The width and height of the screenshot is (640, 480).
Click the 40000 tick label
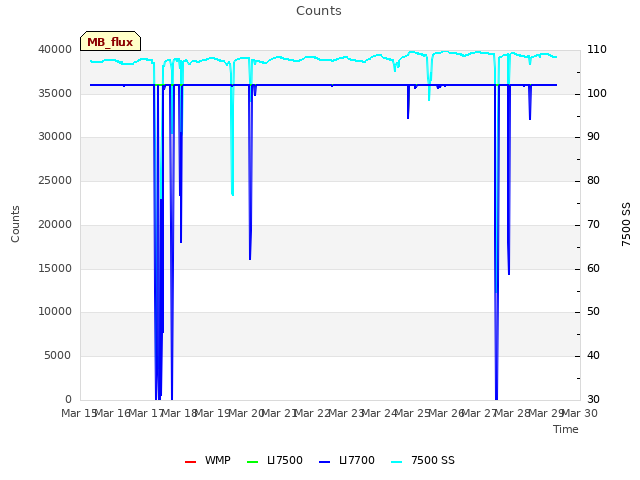(55, 50)
